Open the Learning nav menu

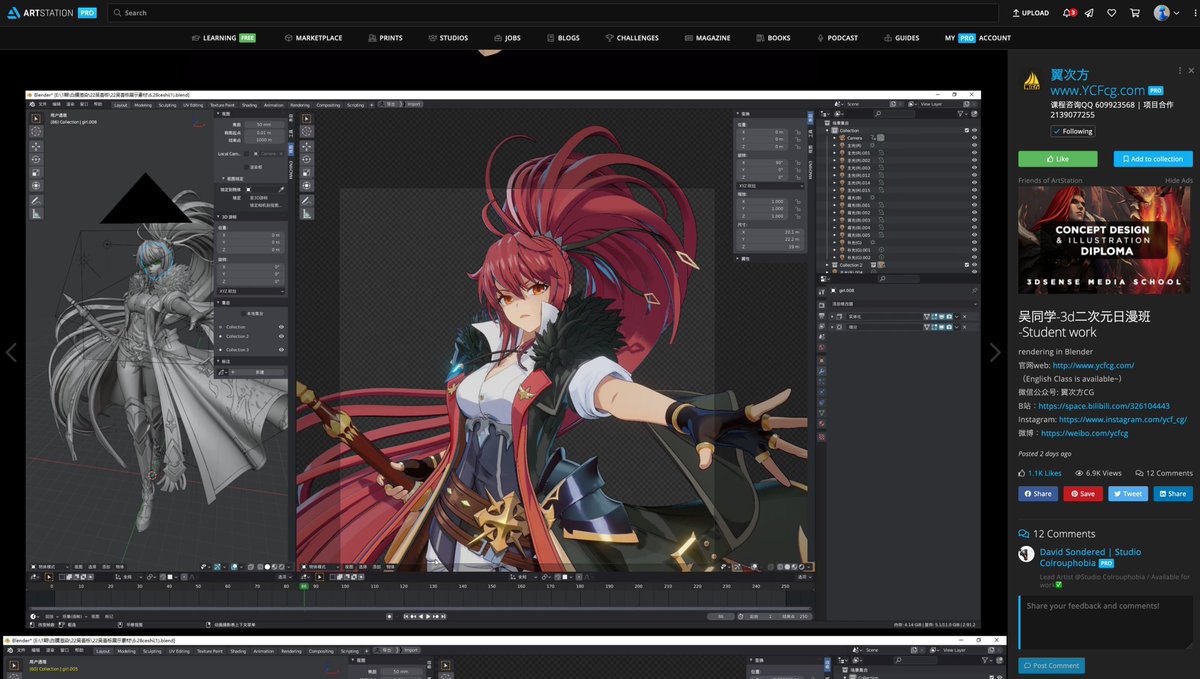click(x=222, y=38)
